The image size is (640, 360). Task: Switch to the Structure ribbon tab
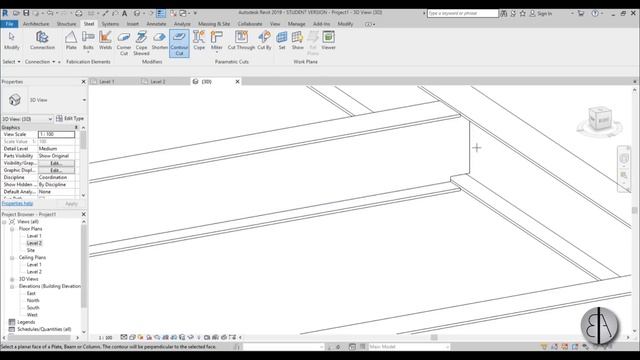[x=67, y=24]
